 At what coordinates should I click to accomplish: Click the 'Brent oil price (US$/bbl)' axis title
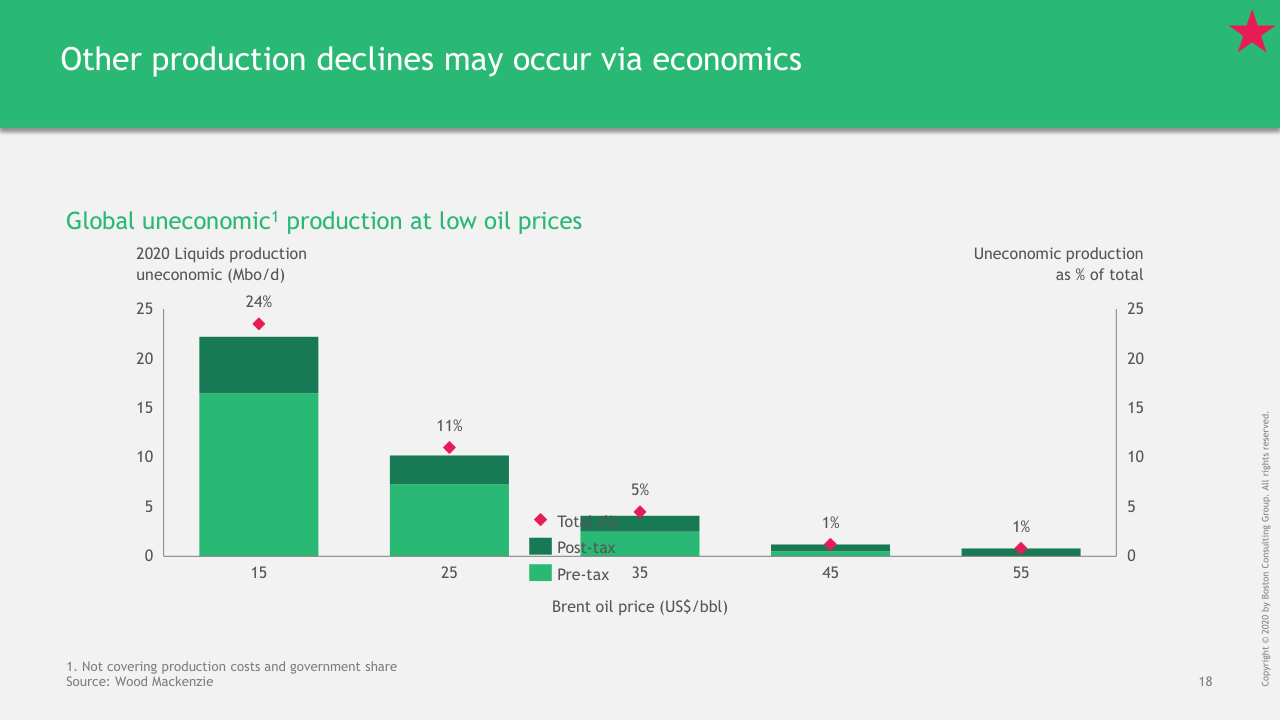[640, 607]
